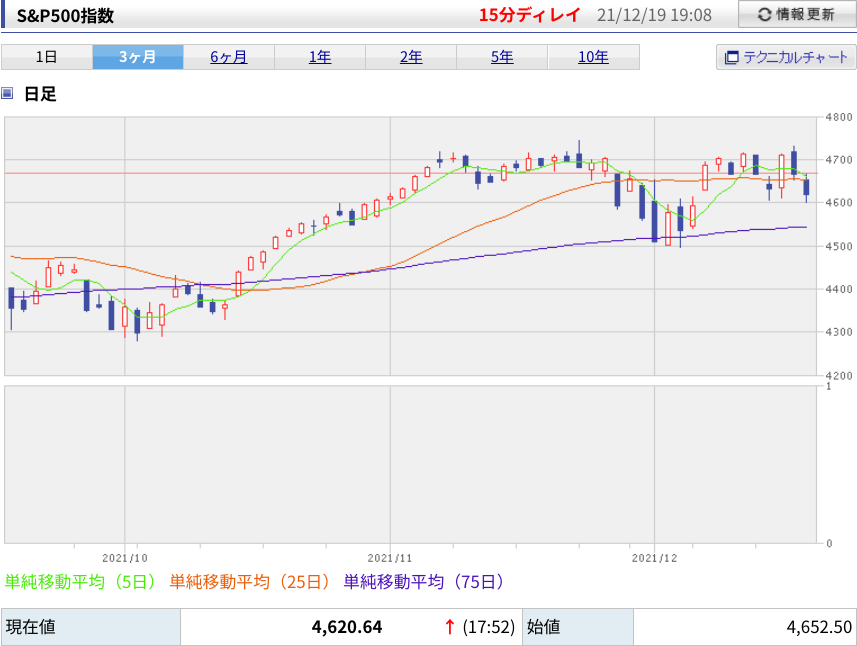Click the 単純移動平均（75日）legend label
The width and height of the screenshot is (857, 646).
pos(424,582)
